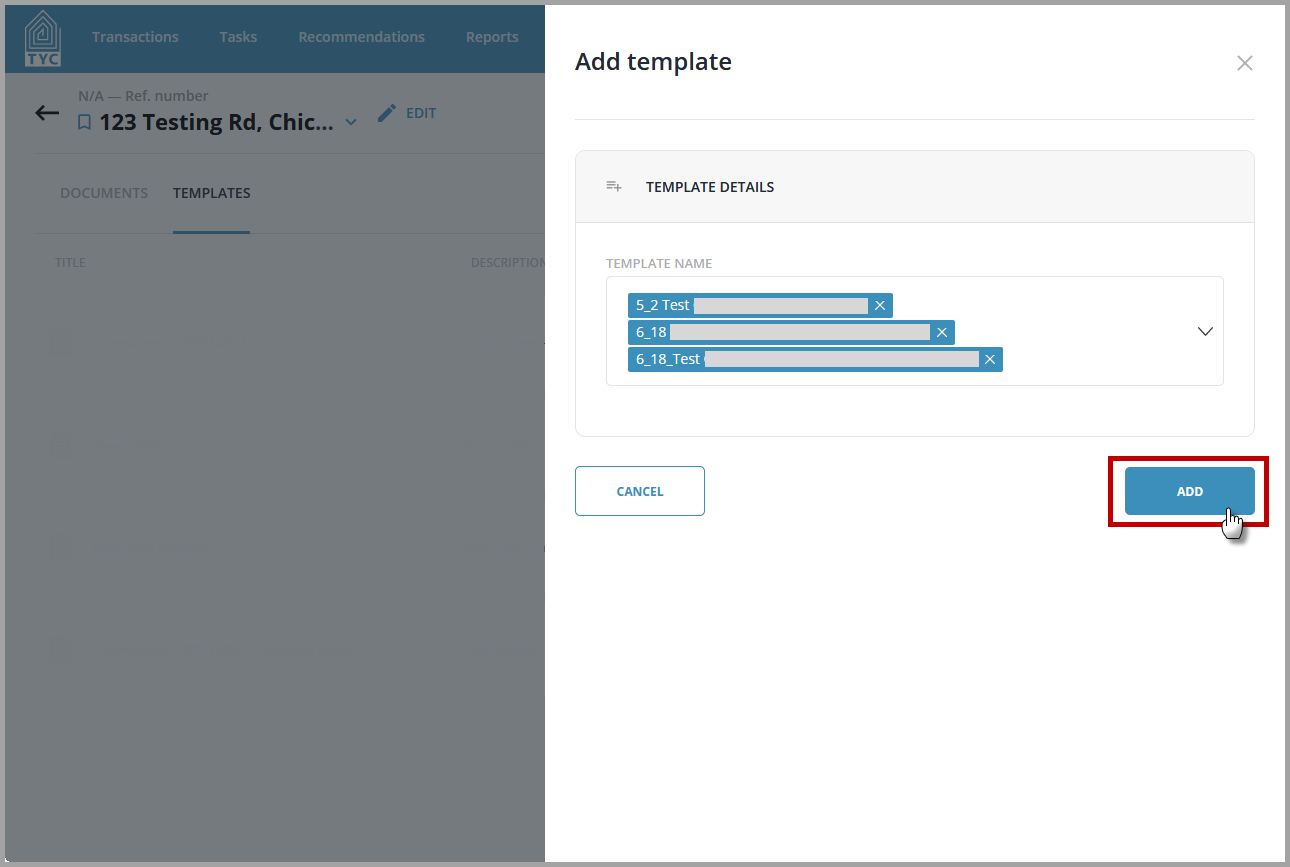Remove the 5_2 Test template chip
The image size is (1290, 867).
point(880,305)
